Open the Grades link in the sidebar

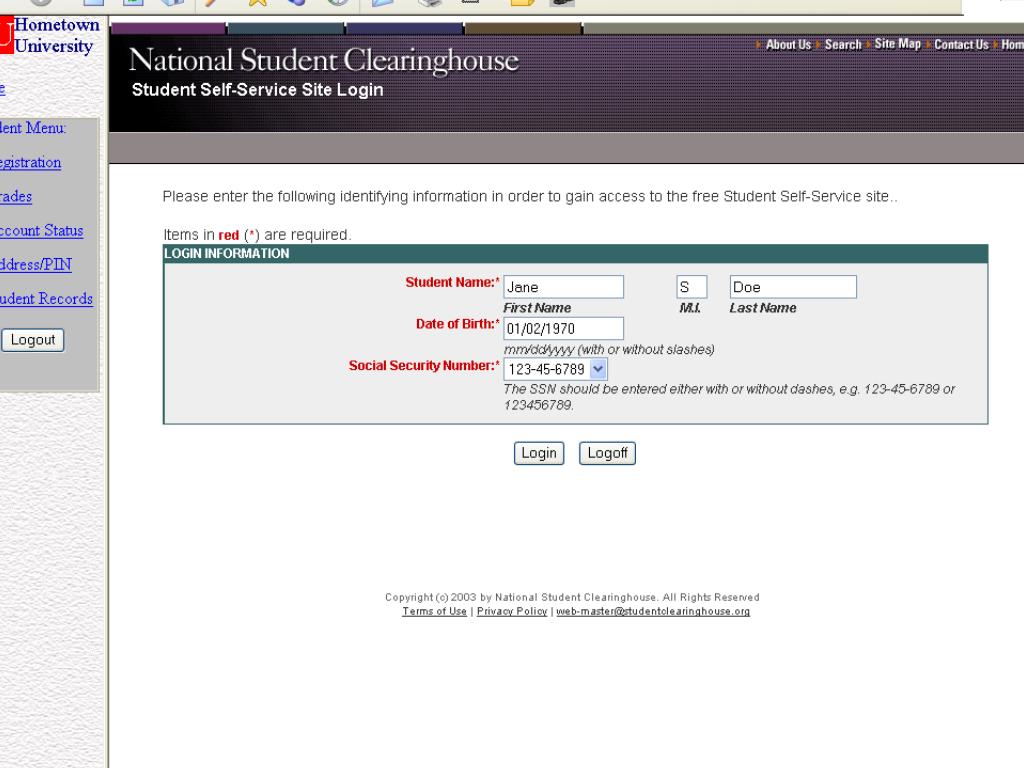(16, 197)
